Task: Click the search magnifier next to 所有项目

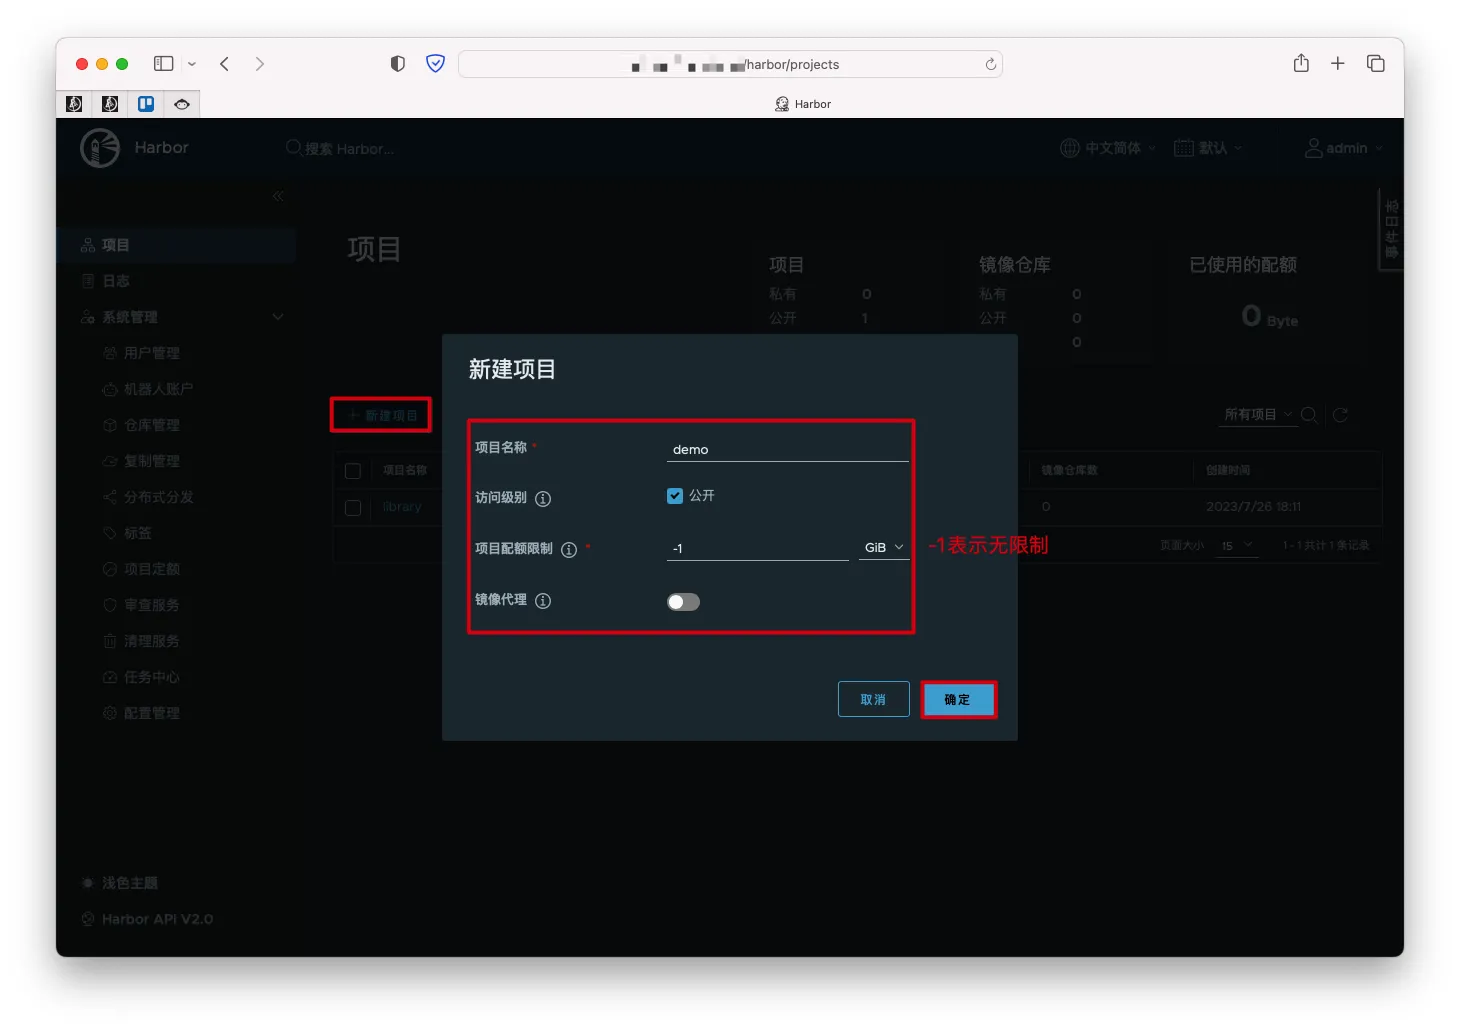Action: (1309, 415)
